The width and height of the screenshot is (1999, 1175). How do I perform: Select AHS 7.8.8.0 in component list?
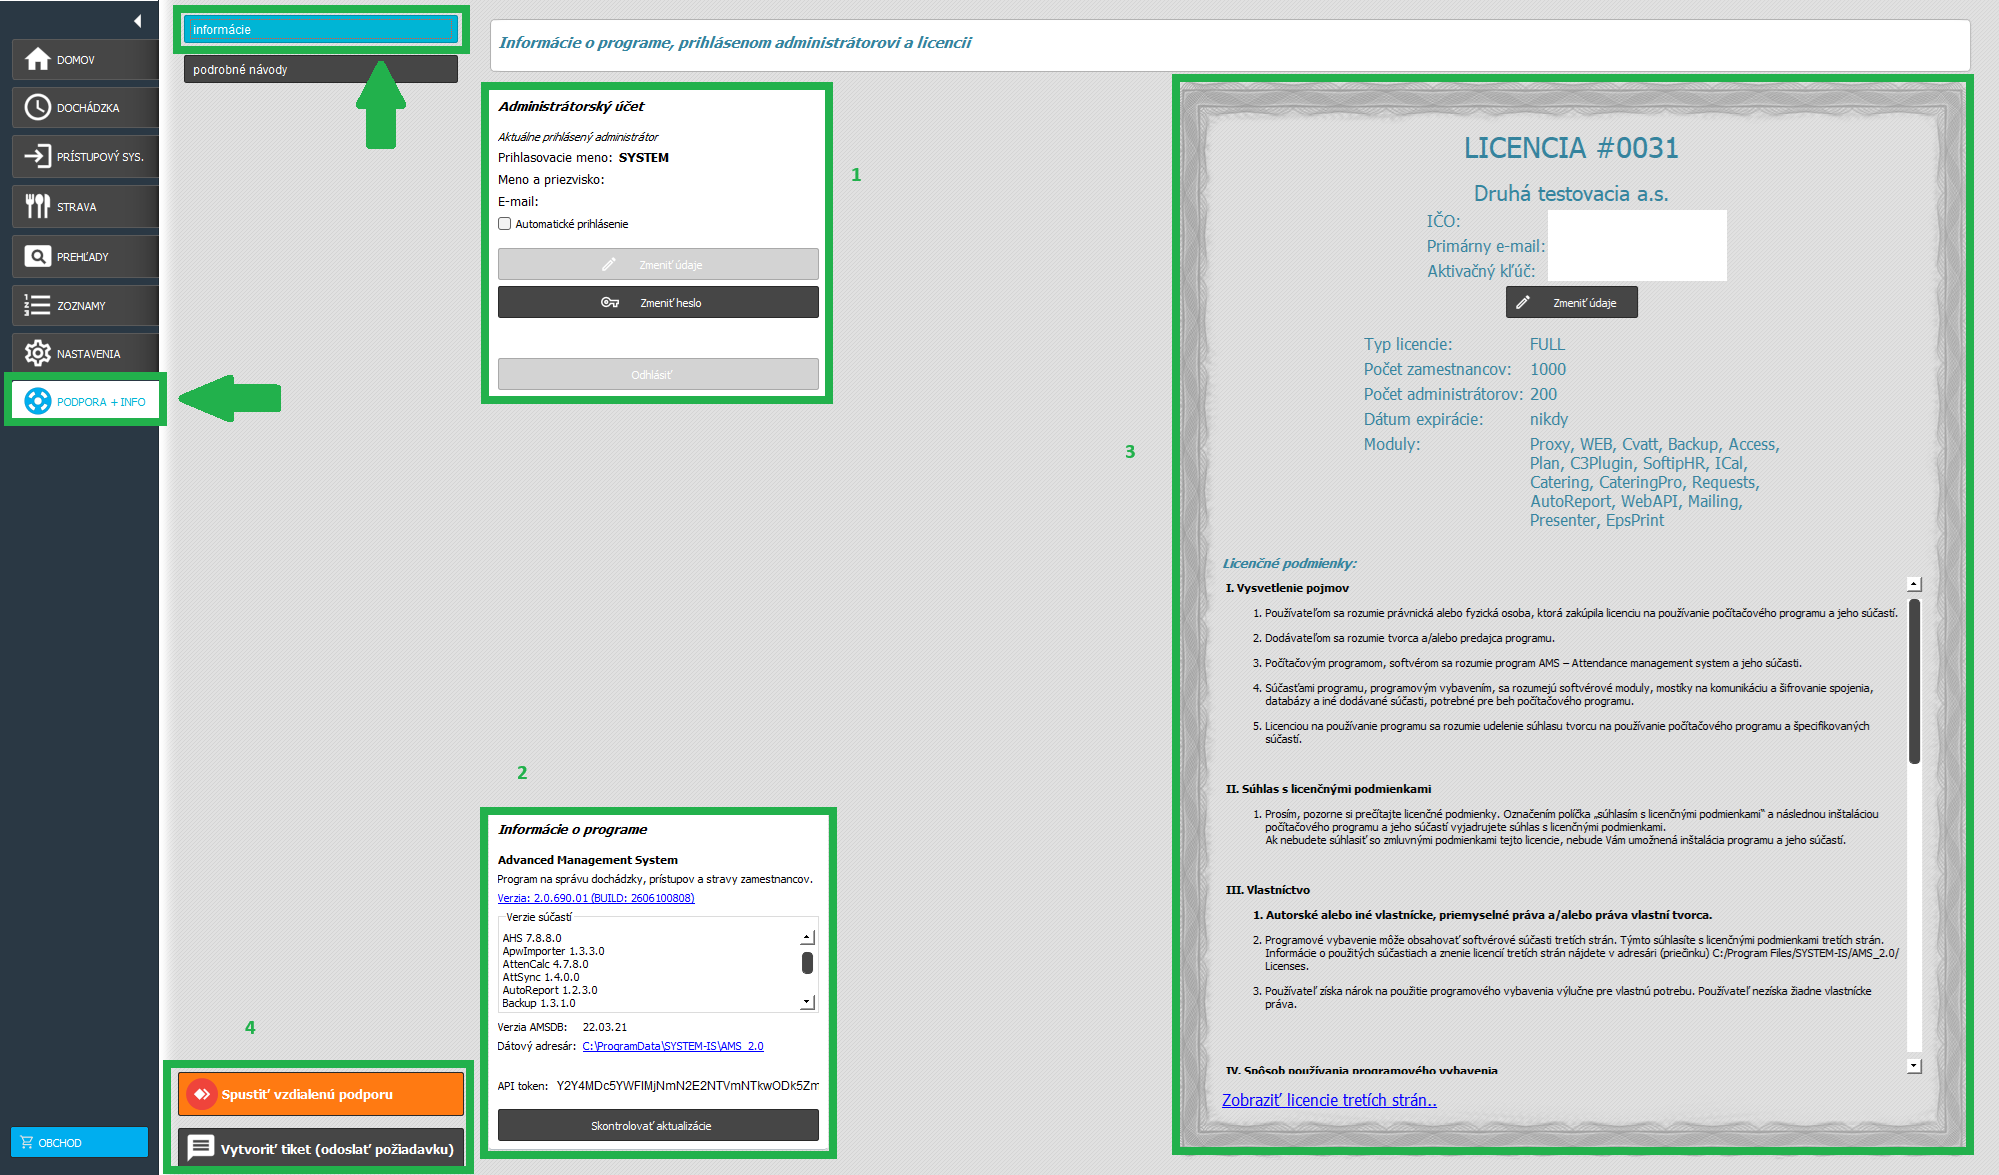click(532, 938)
